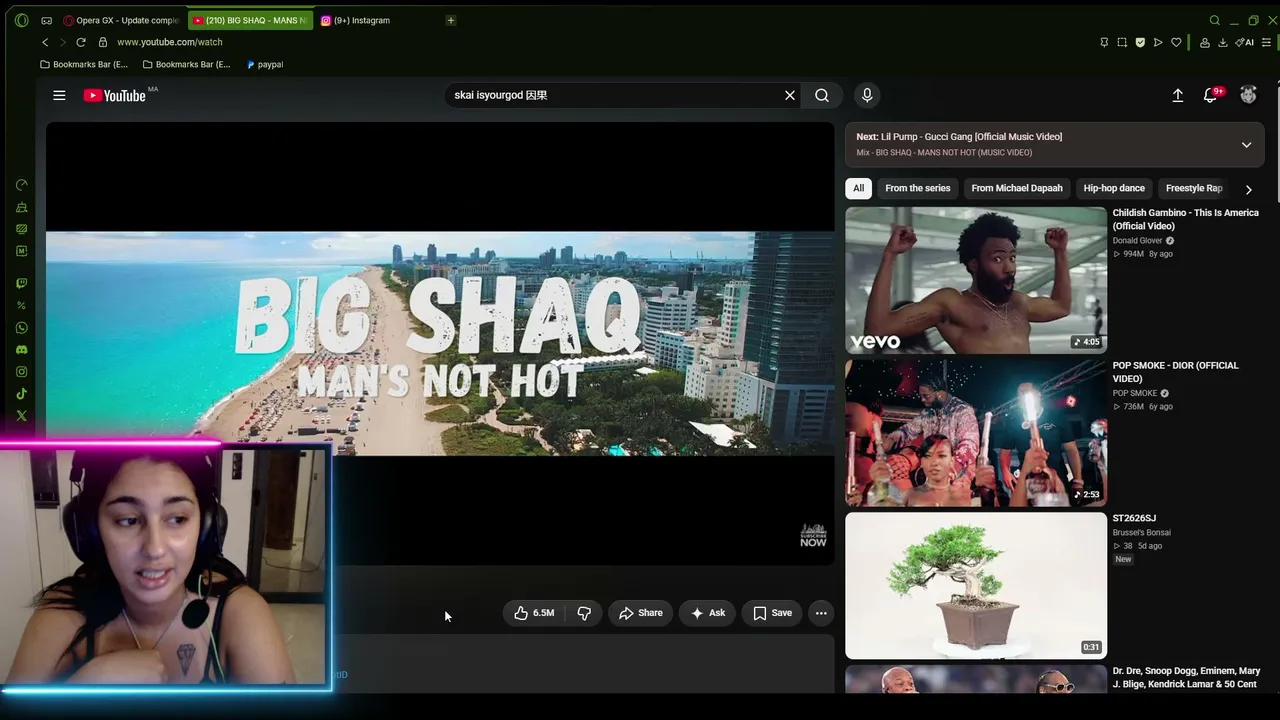Save the video to a playlist
The height and width of the screenshot is (720, 1280).
pos(772,613)
